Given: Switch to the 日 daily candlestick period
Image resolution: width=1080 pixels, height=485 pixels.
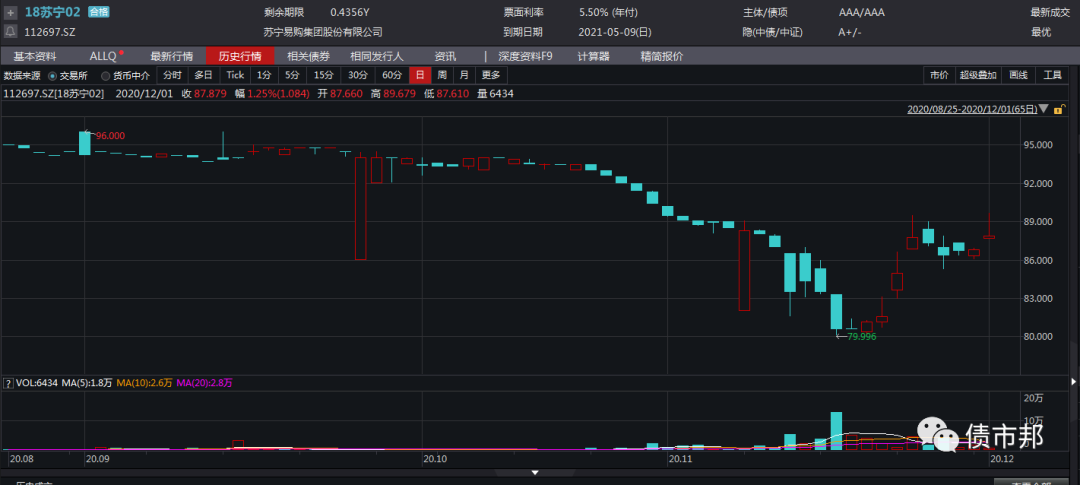Looking at the screenshot, I should 419,75.
